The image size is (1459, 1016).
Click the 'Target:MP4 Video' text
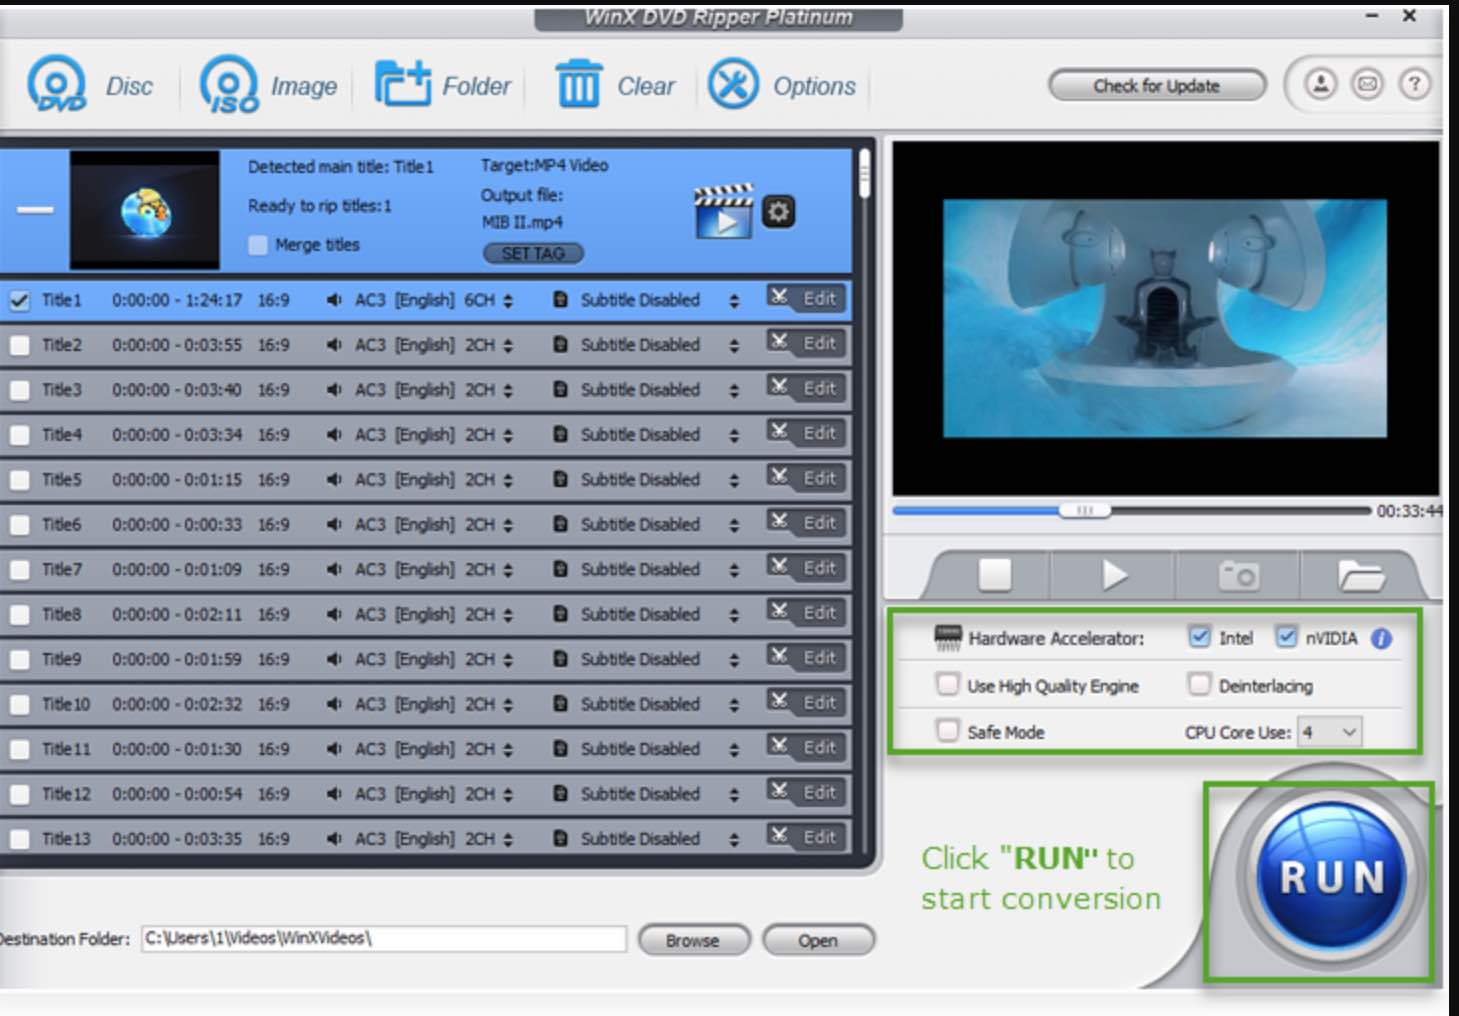(544, 165)
